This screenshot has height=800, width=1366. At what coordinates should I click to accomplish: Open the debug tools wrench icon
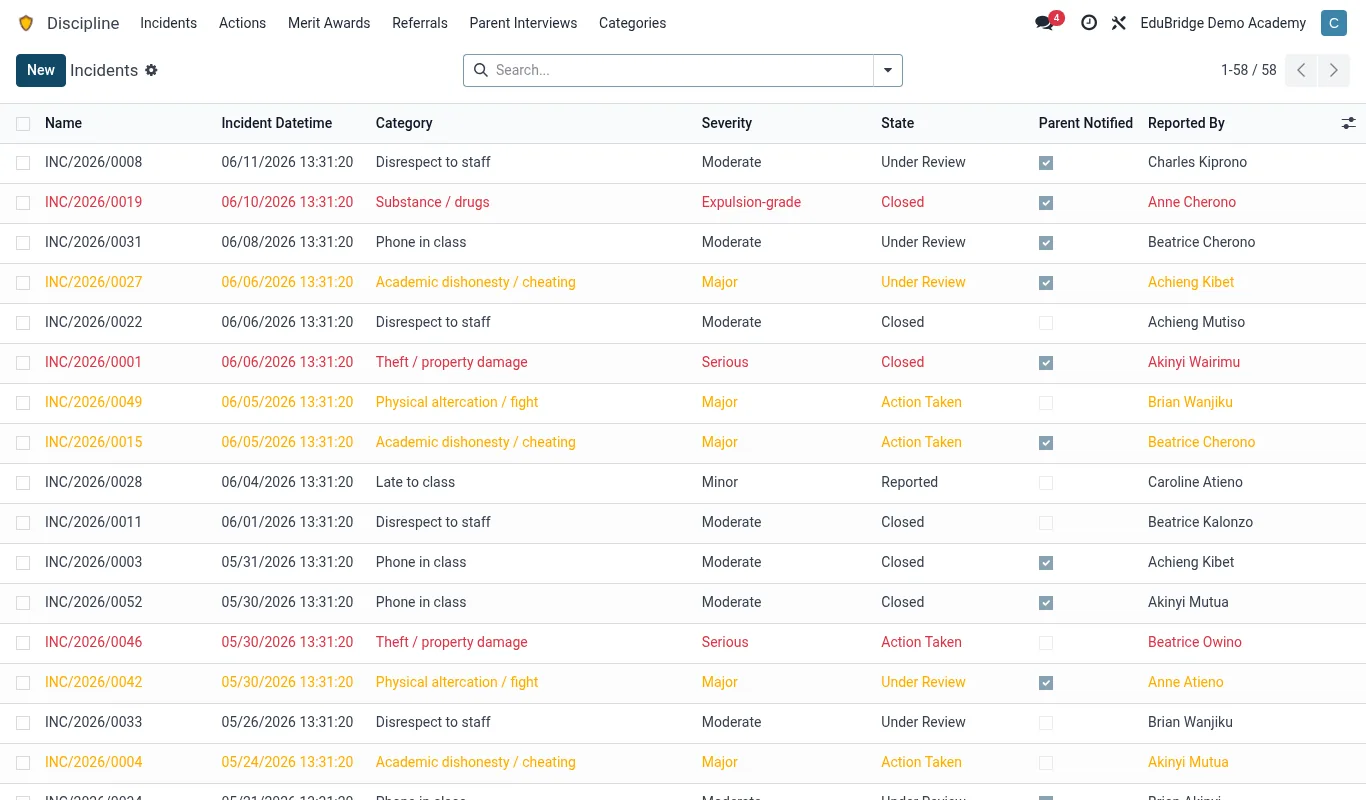(1119, 22)
